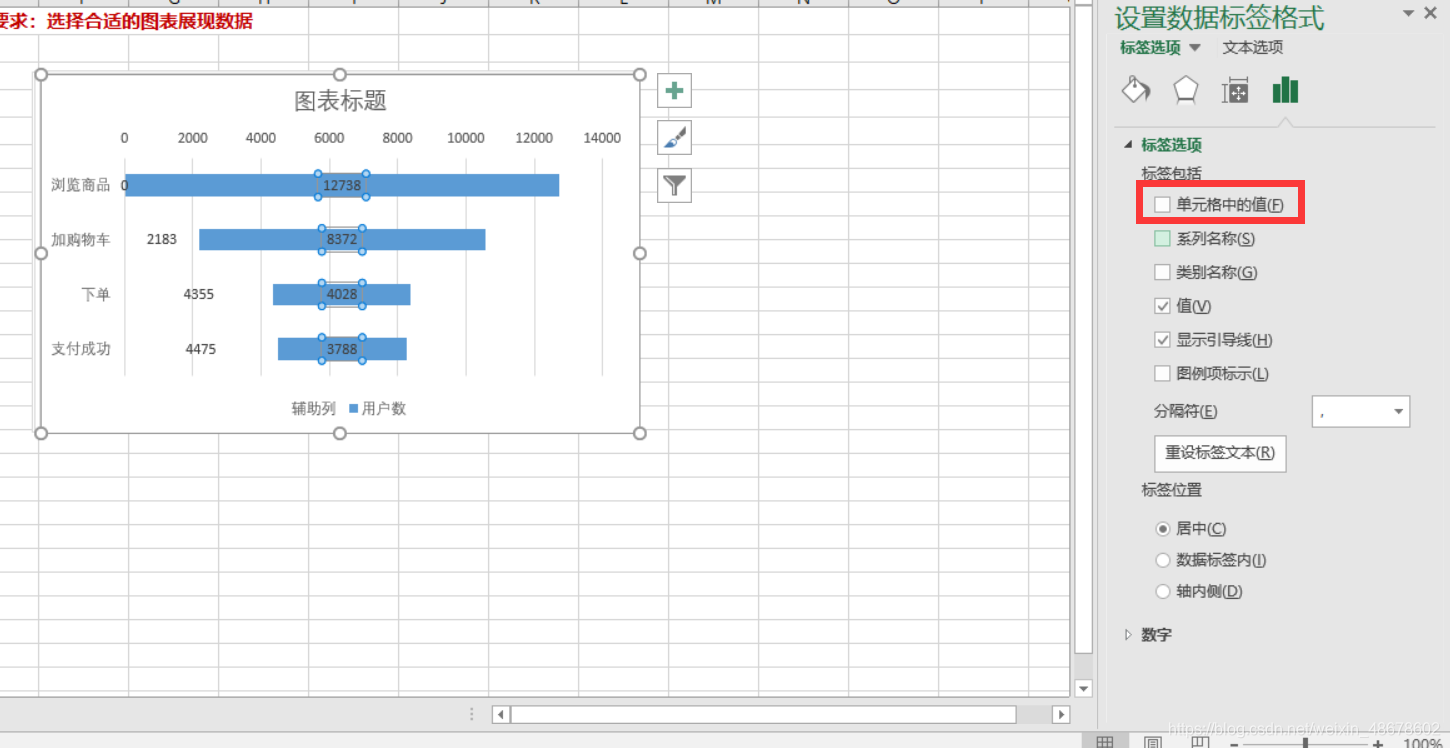Screen dimensions: 1450x748
Task: Click the 支付成功 category label
Action: (81, 349)
